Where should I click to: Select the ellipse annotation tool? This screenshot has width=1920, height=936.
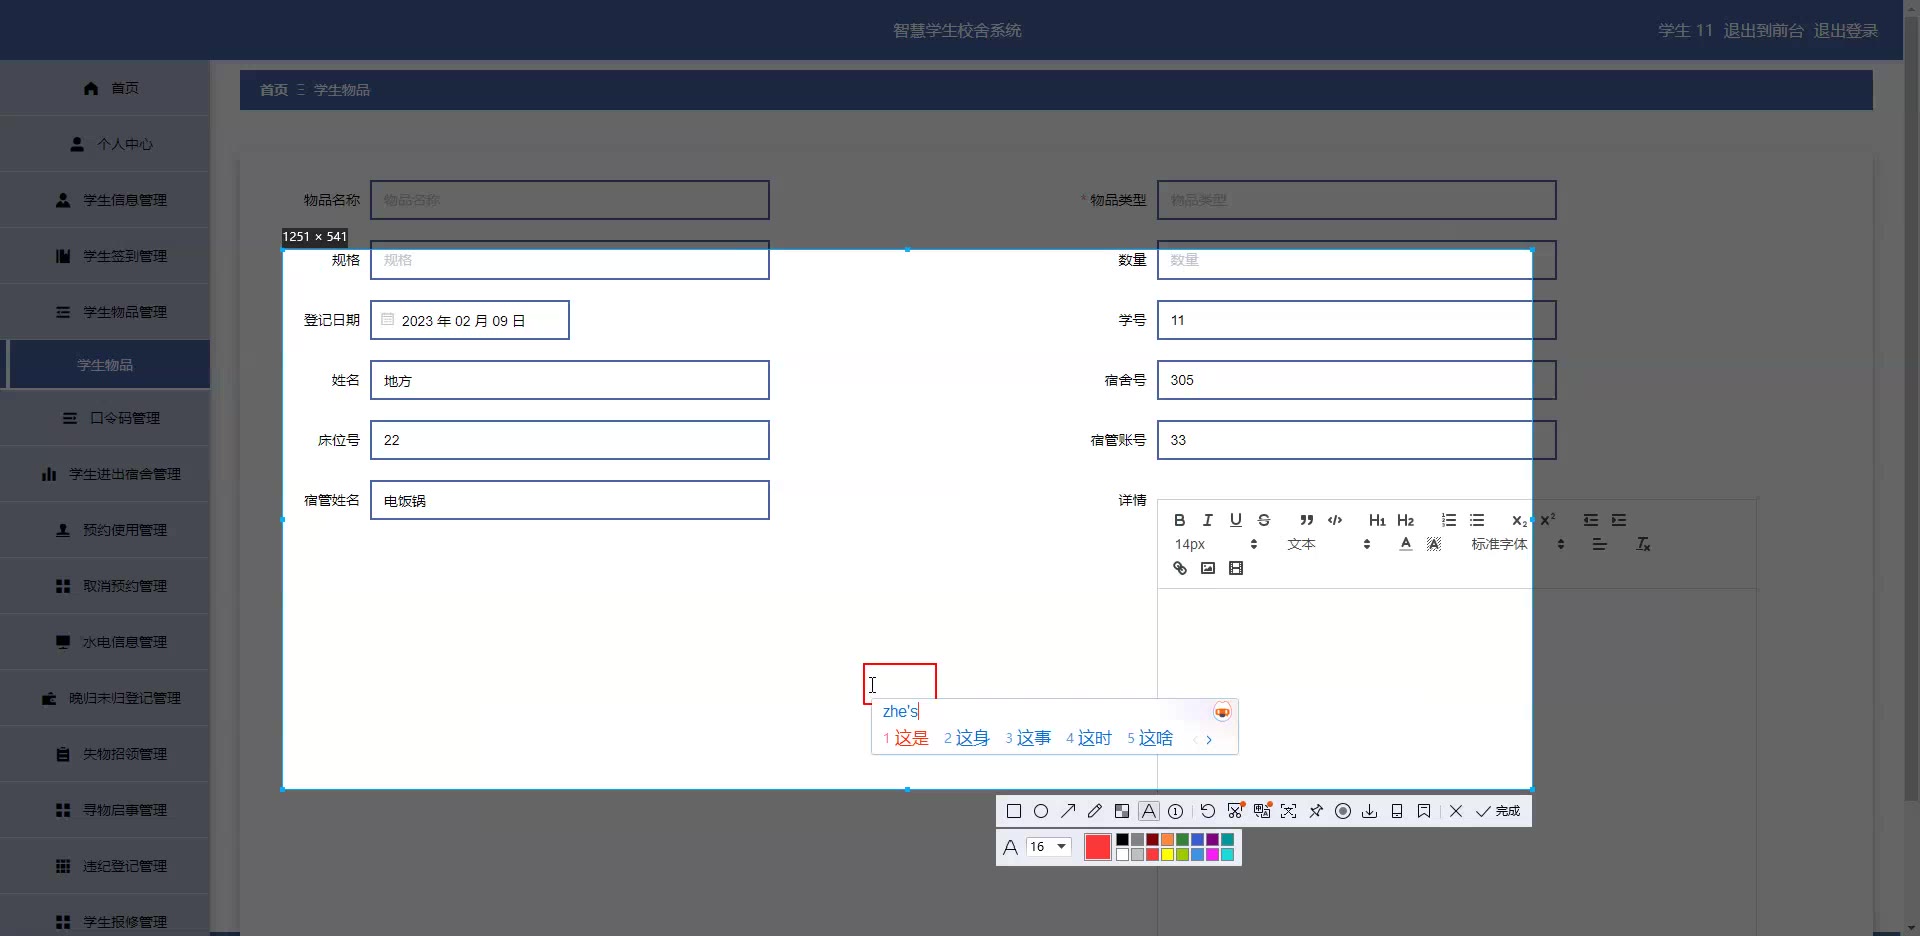point(1041,811)
